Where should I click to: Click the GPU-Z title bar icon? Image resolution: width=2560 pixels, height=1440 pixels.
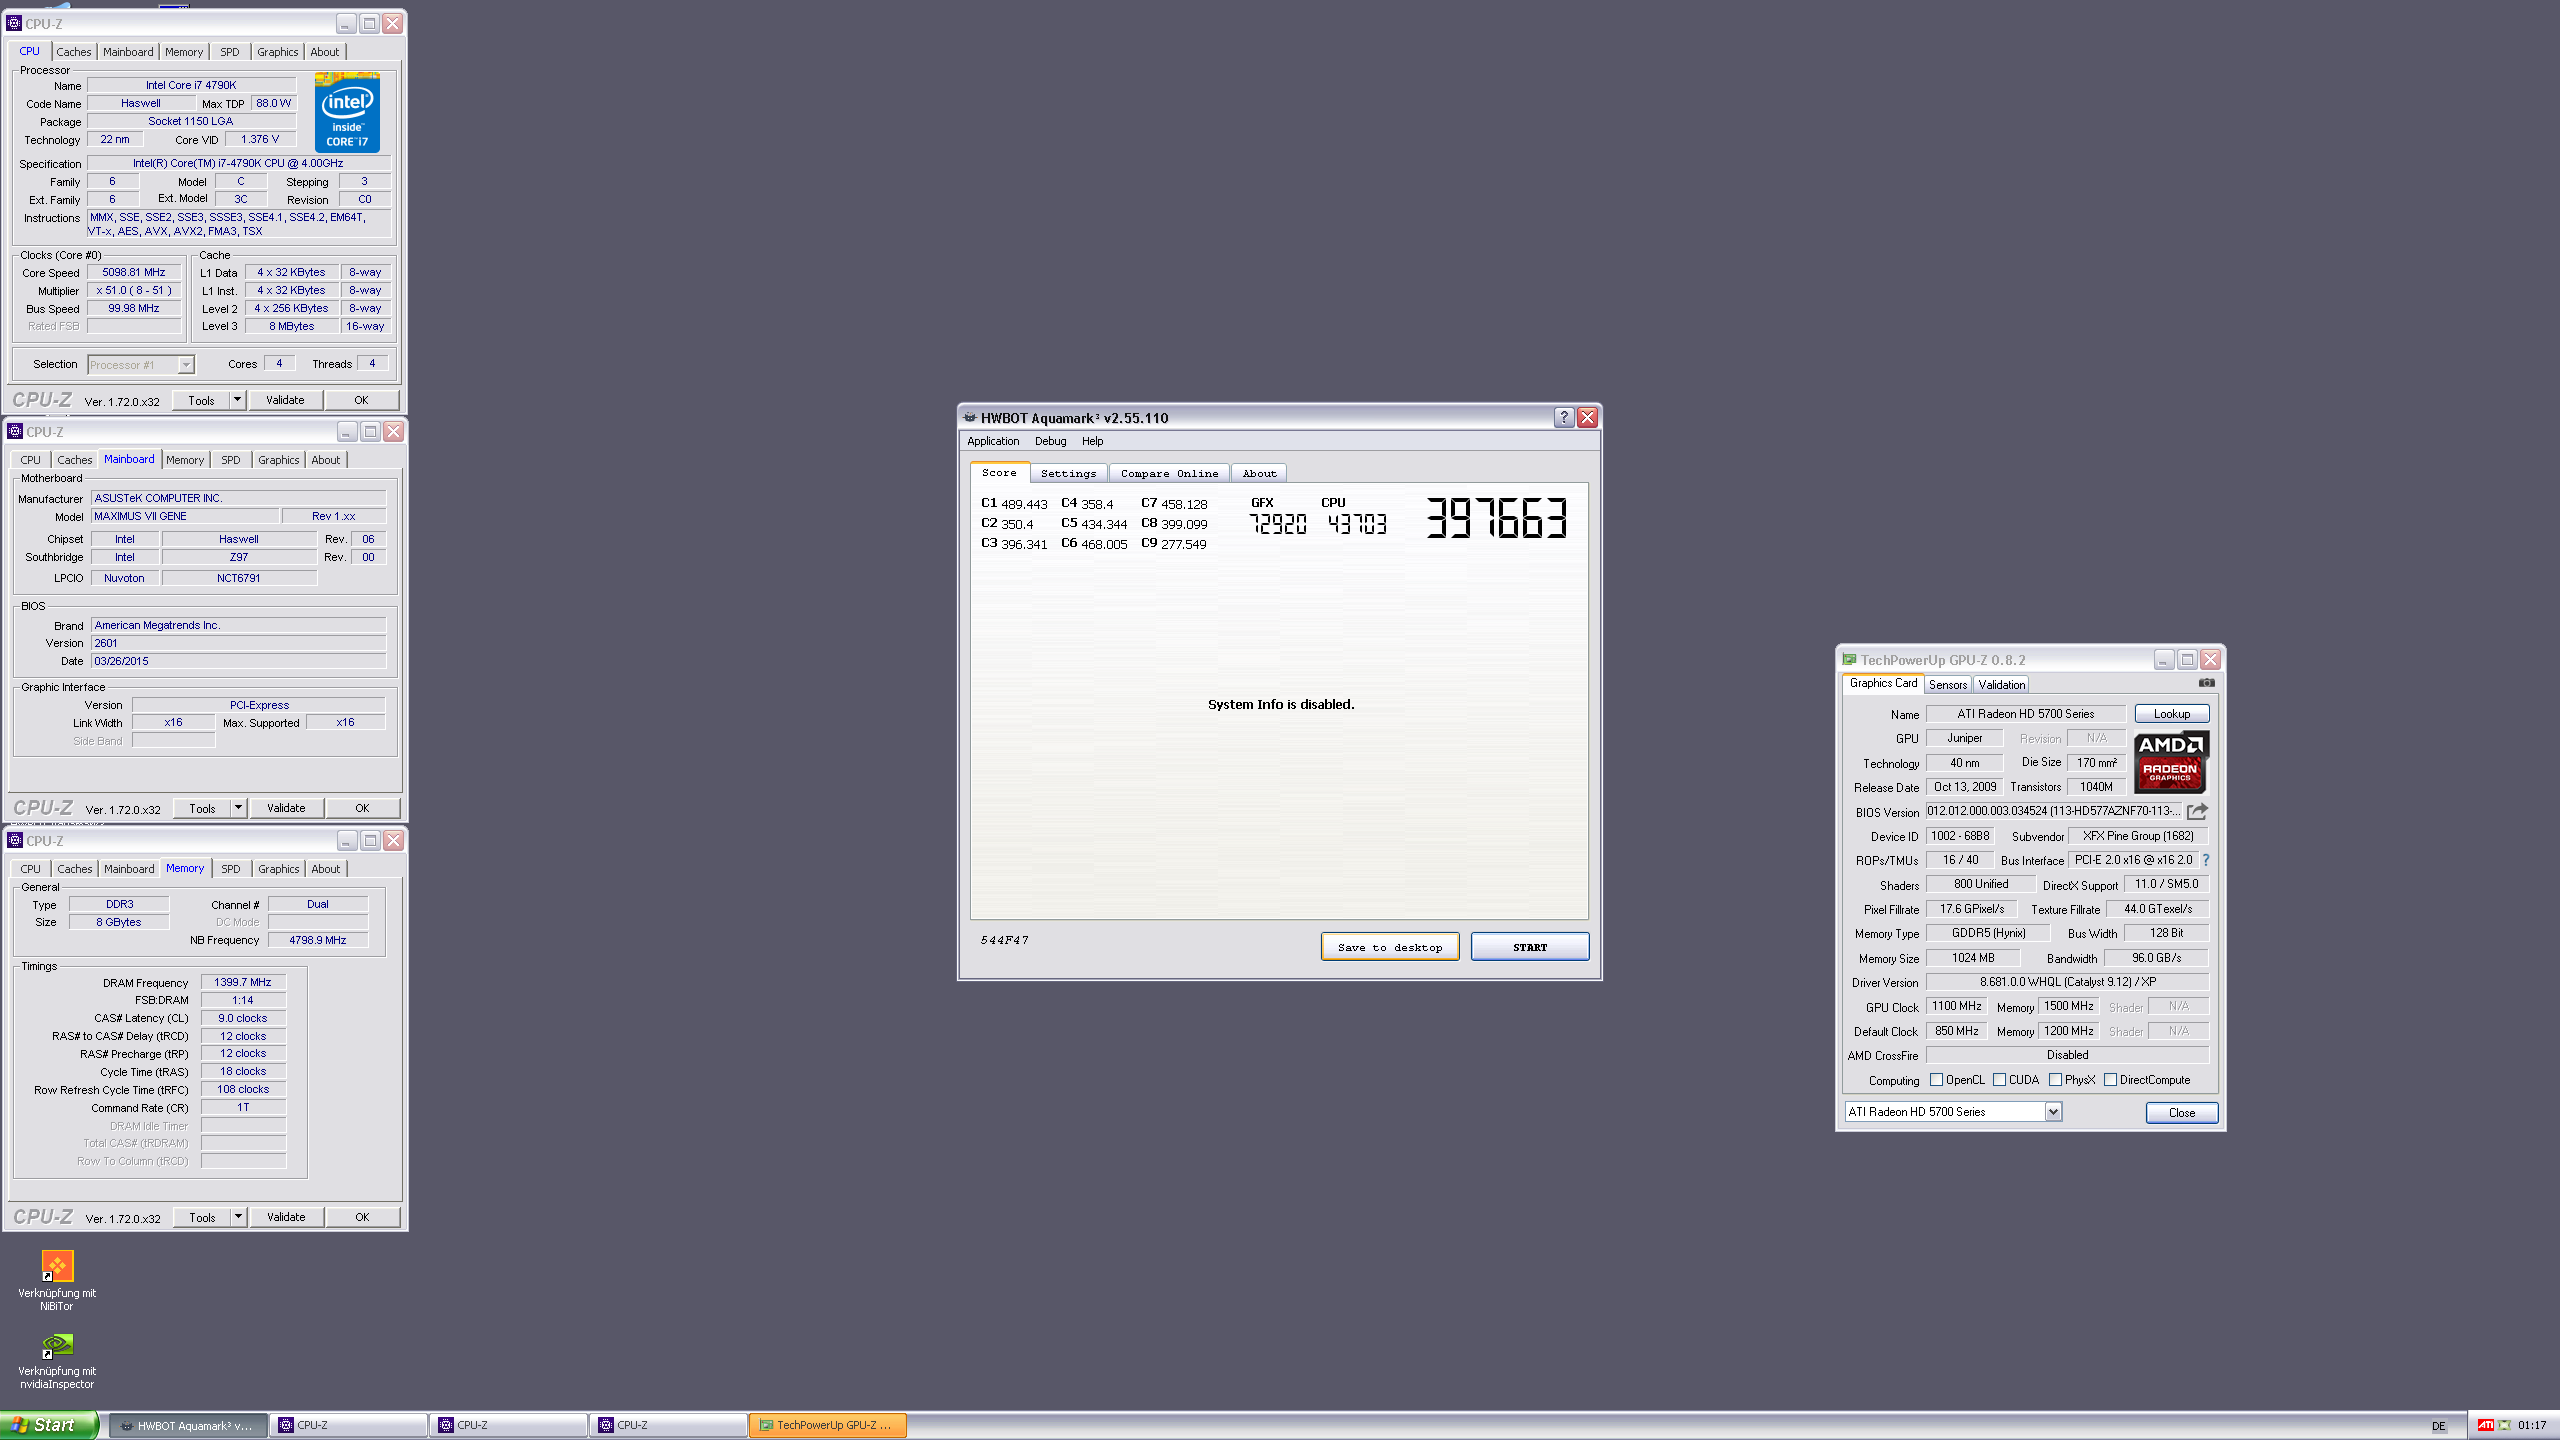[x=1850, y=660]
